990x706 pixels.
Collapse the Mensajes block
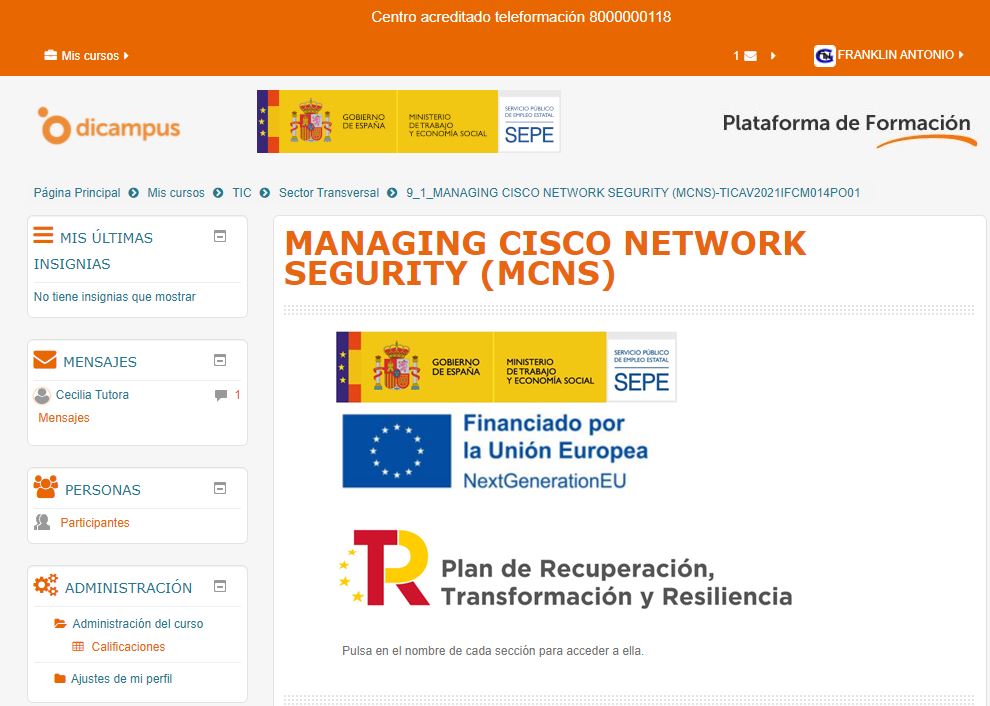coord(220,360)
